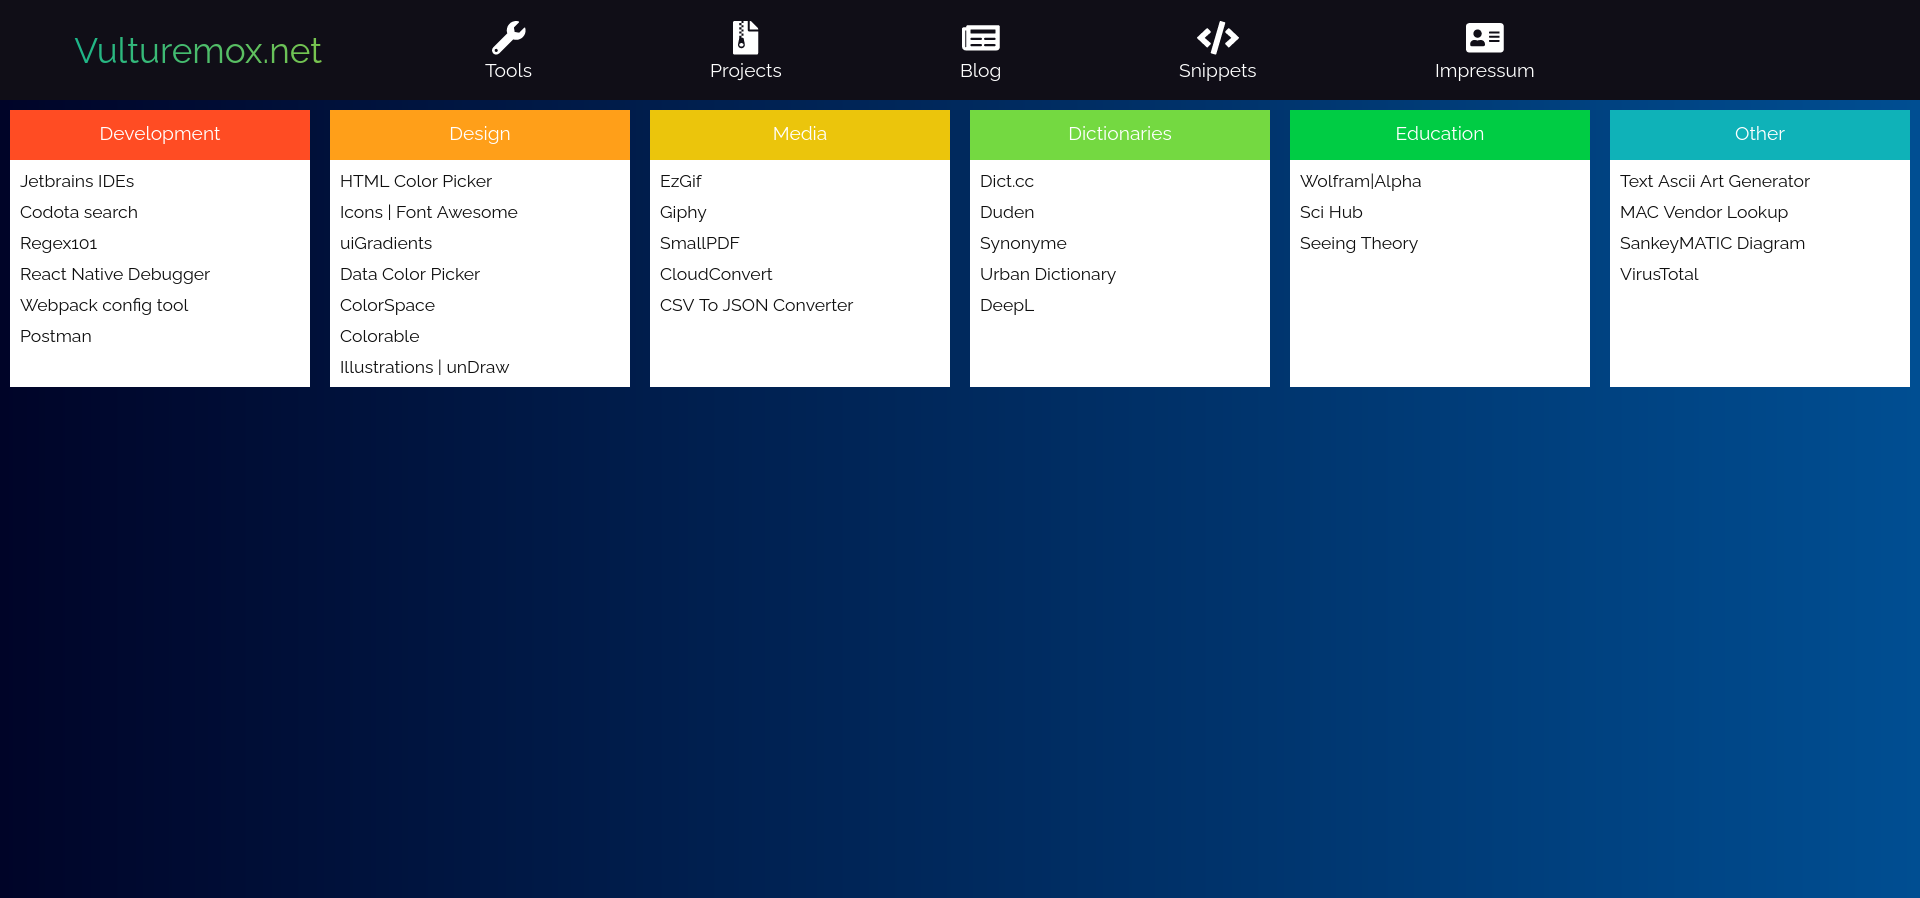Visit the Giphy link
This screenshot has width=1920, height=898.
point(683,212)
